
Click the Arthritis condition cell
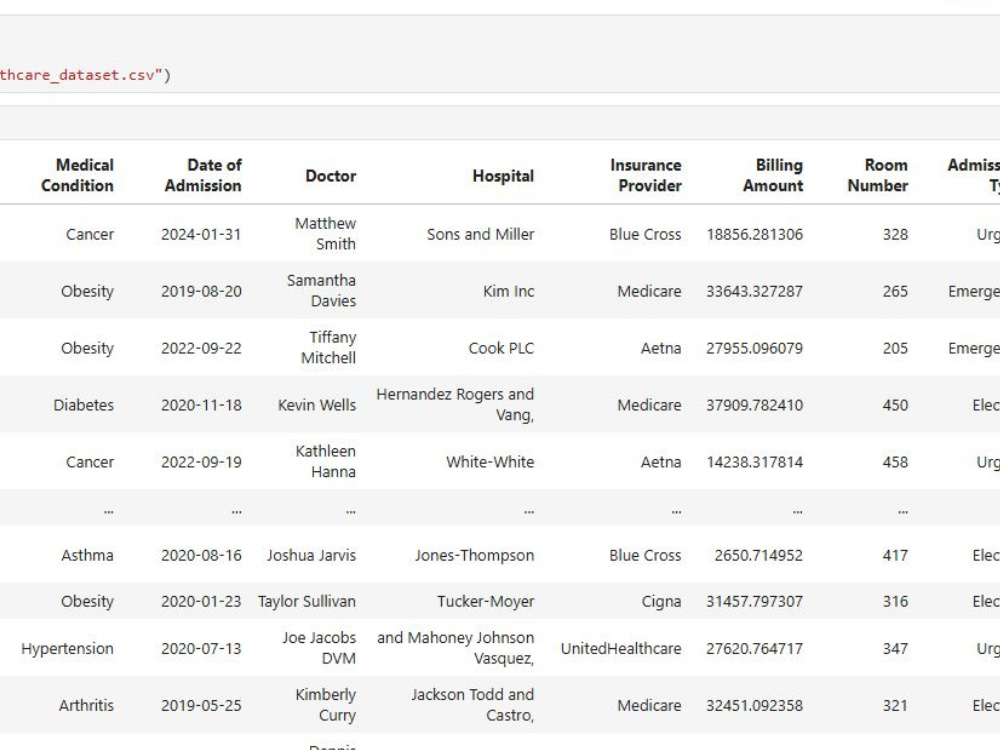[86, 705]
